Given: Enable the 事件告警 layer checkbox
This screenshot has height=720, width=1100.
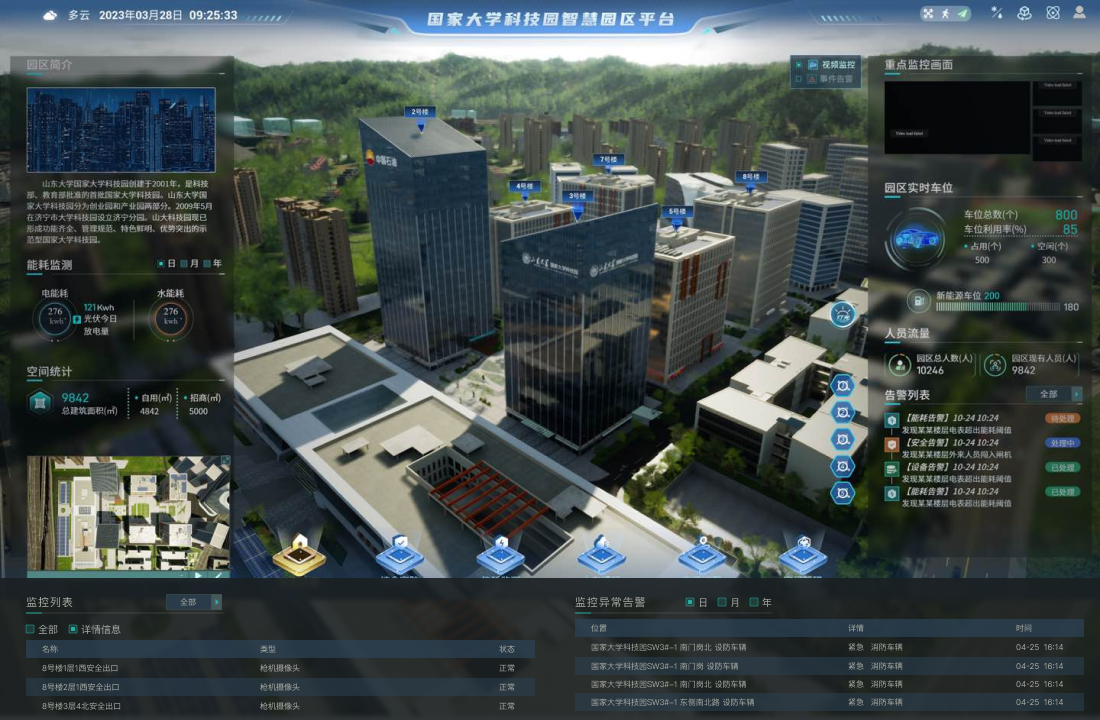Looking at the screenshot, I should (799, 79).
